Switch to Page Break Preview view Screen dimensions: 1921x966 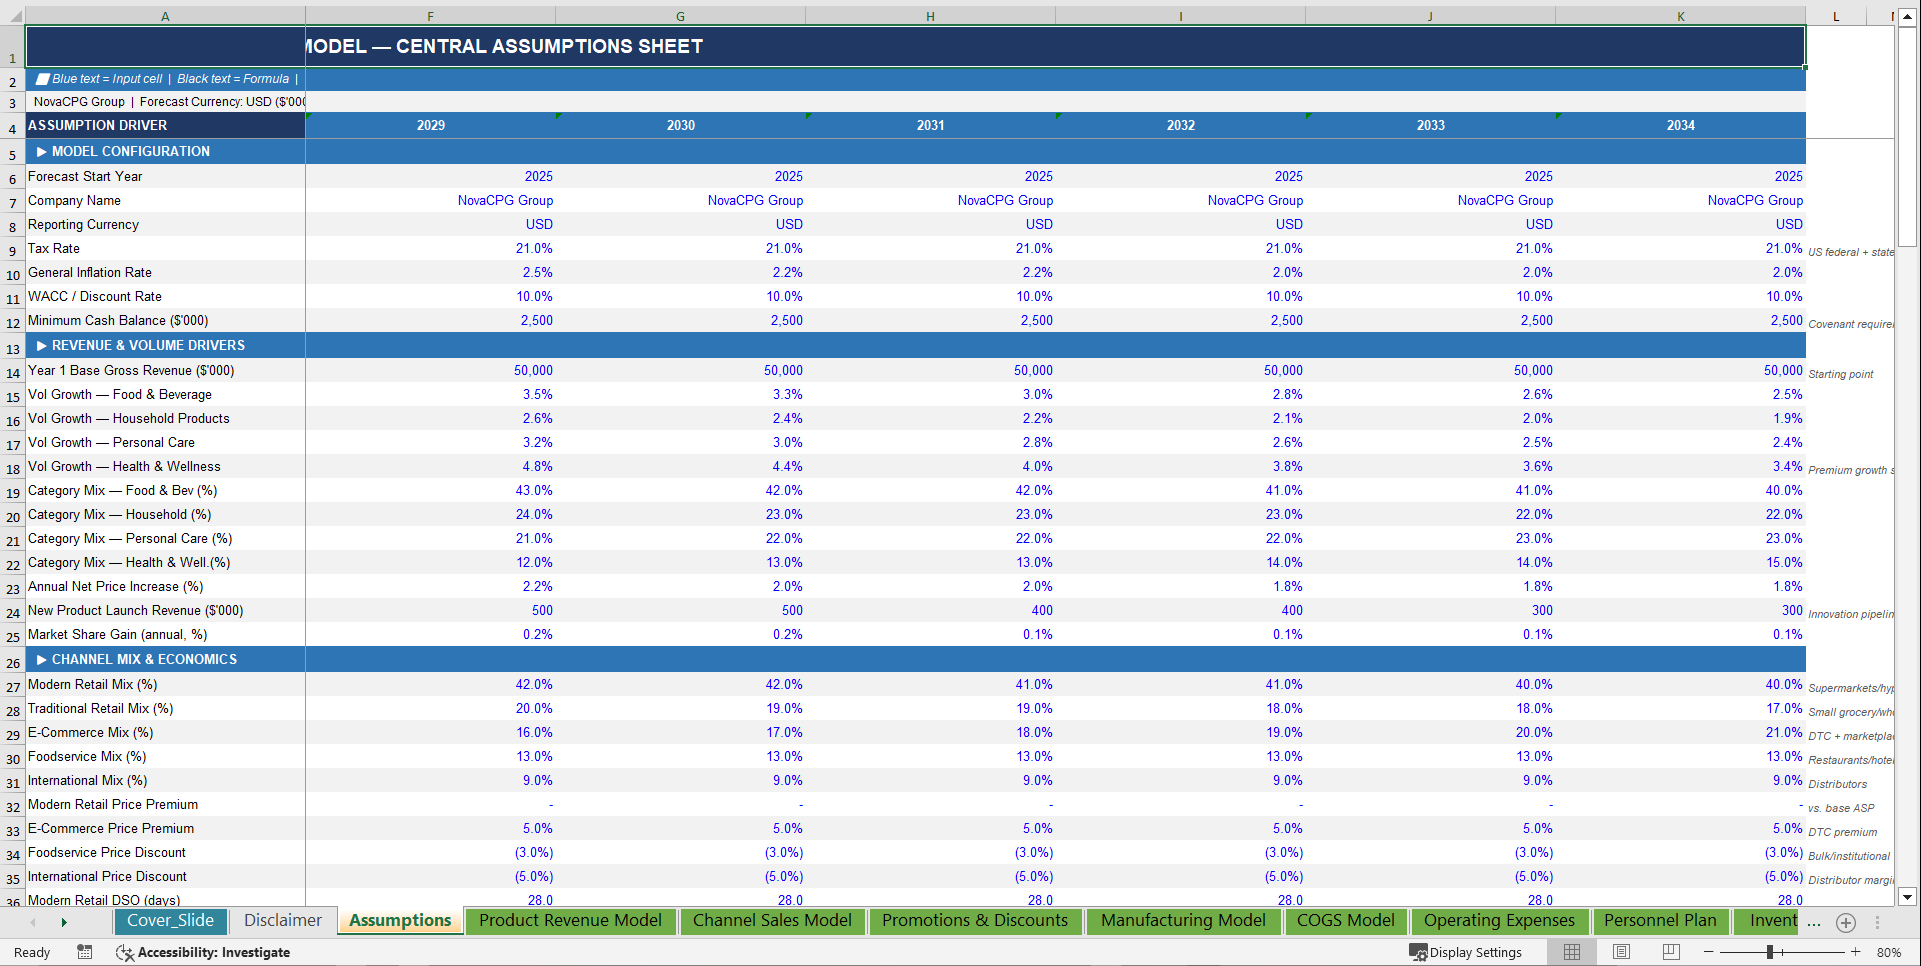1671,952
